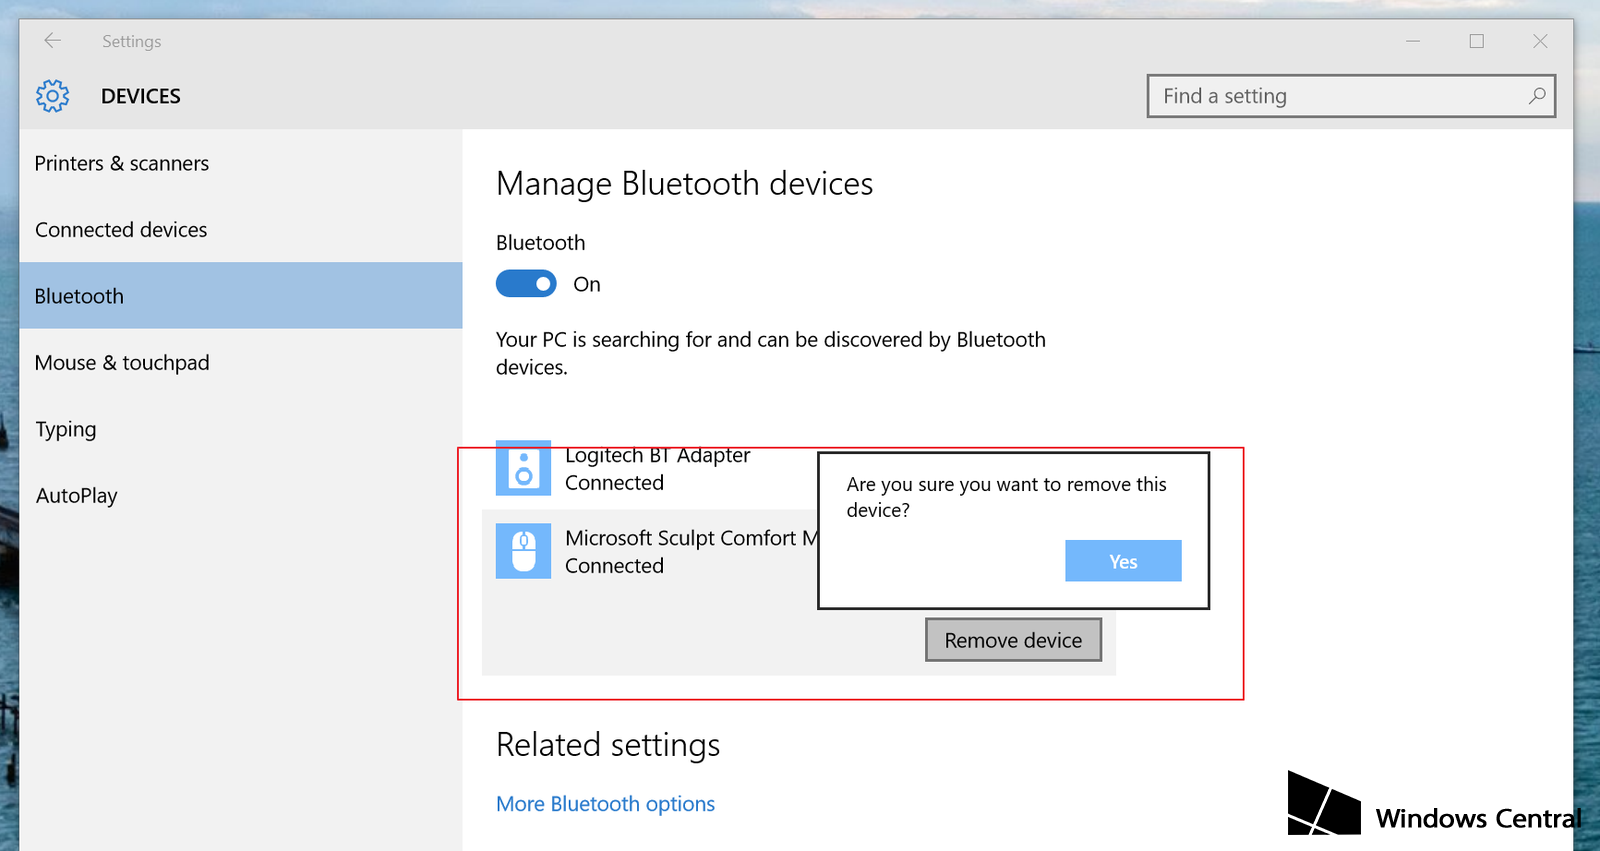Maximize the Settings window
This screenshot has width=1600, height=851.
tap(1477, 41)
